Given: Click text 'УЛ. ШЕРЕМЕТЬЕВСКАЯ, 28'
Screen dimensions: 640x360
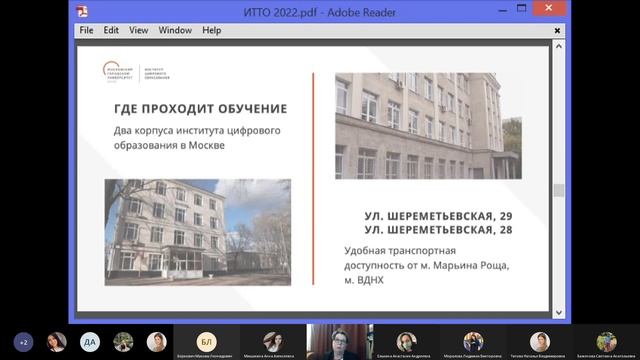Looking at the screenshot, I should click(x=438, y=230).
